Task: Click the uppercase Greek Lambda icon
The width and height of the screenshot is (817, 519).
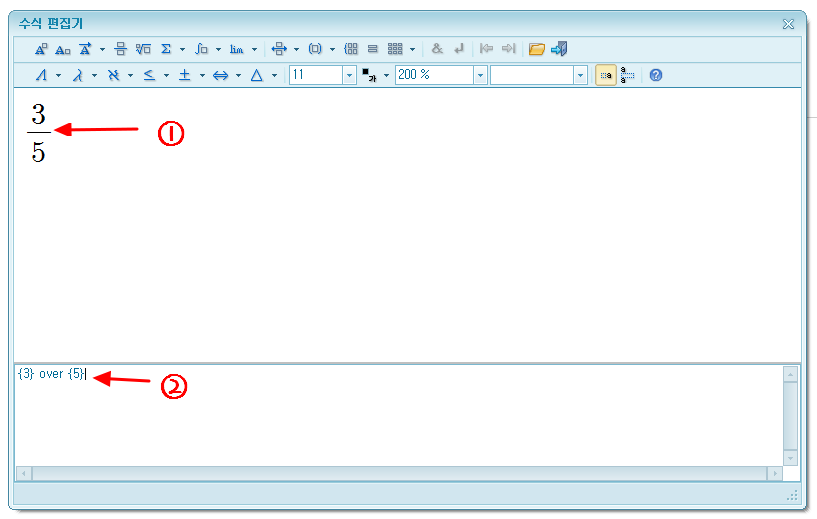Action: click(42, 76)
